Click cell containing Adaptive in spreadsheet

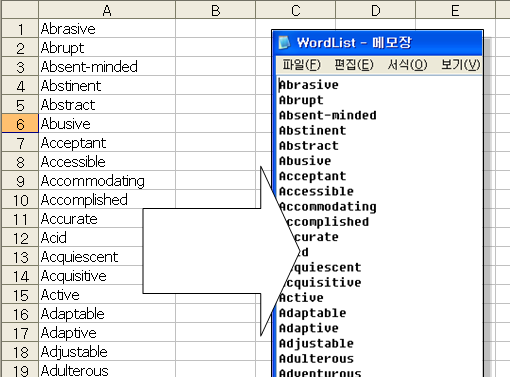pyautogui.click(x=107, y=332)
